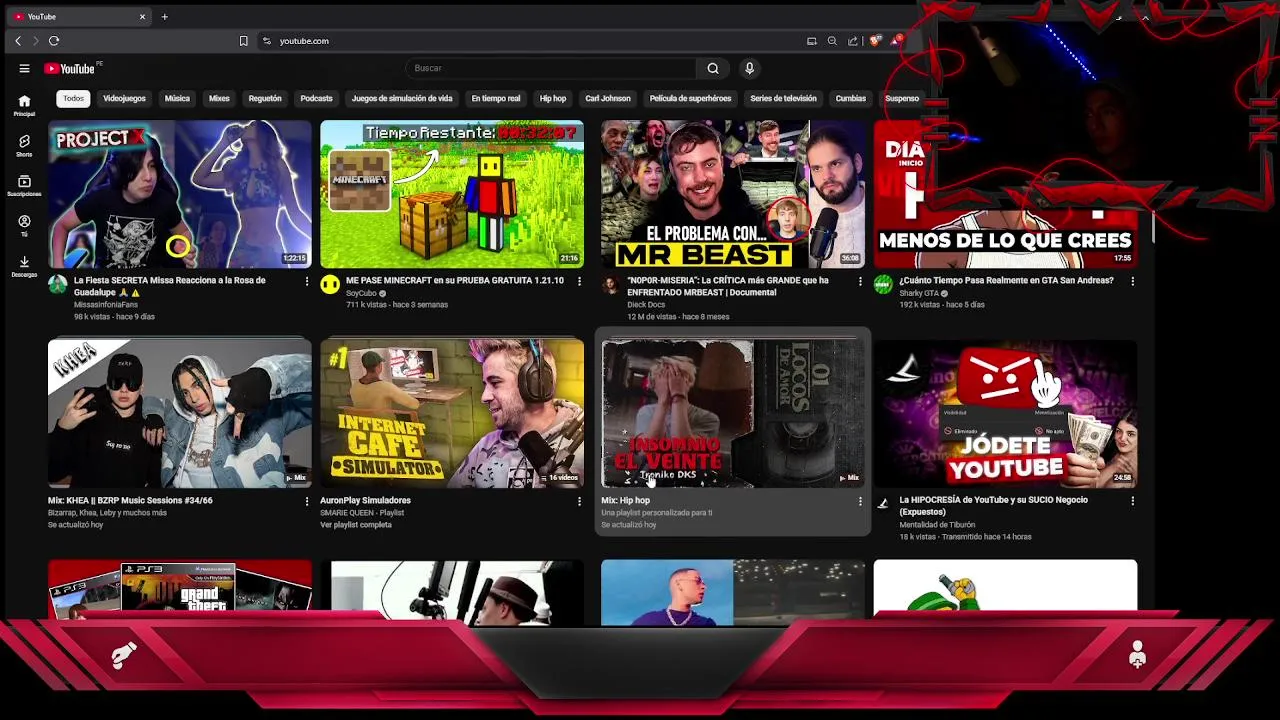This screenshot has height=720, width=1280.
Task: Select Series de televisión chip
Action: pyautogui.click(x=783, y=98)
